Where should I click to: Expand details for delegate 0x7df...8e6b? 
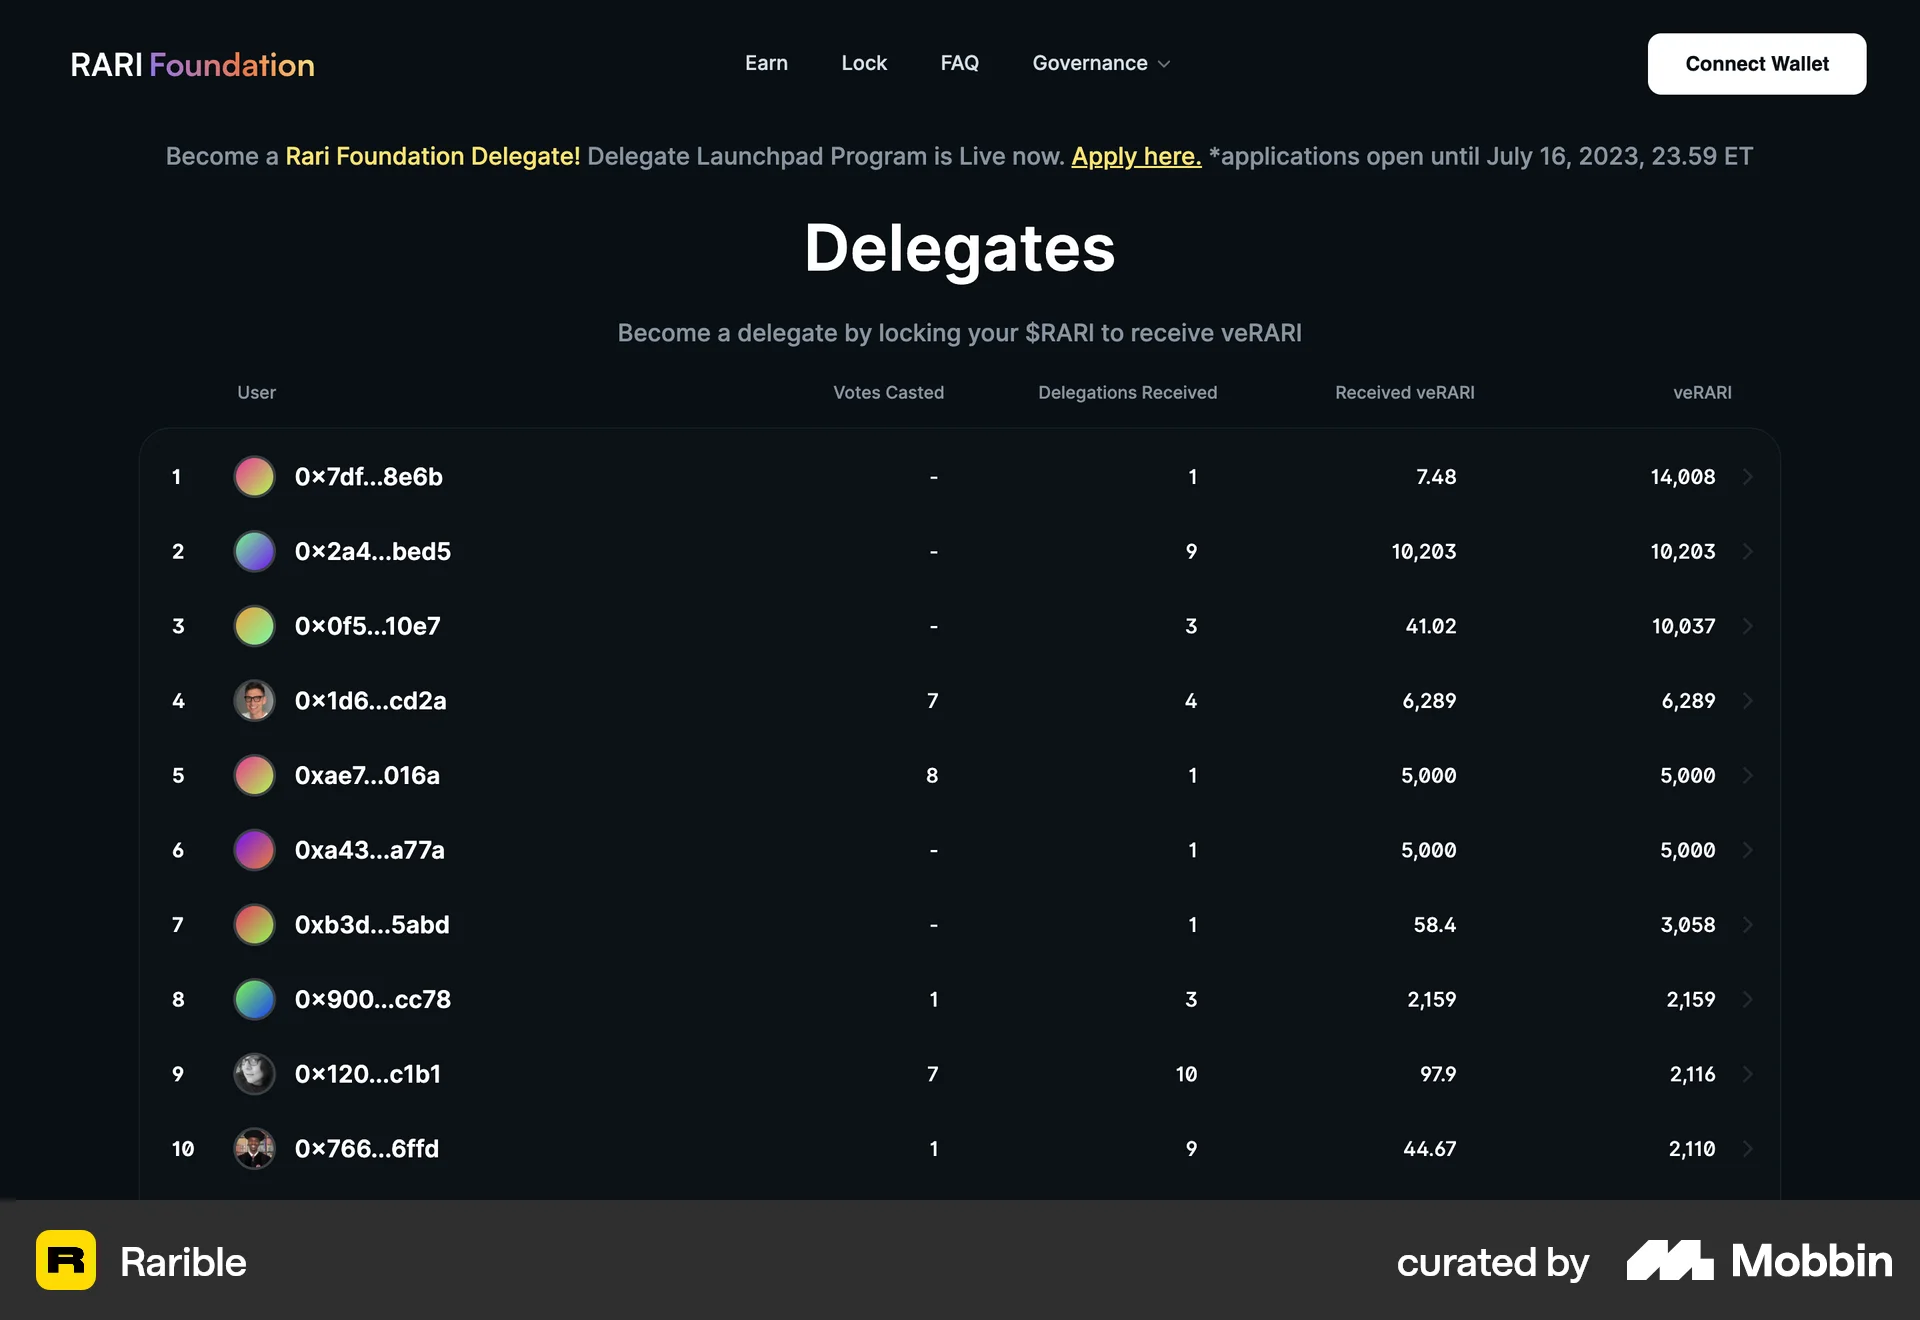[1748, 477]
